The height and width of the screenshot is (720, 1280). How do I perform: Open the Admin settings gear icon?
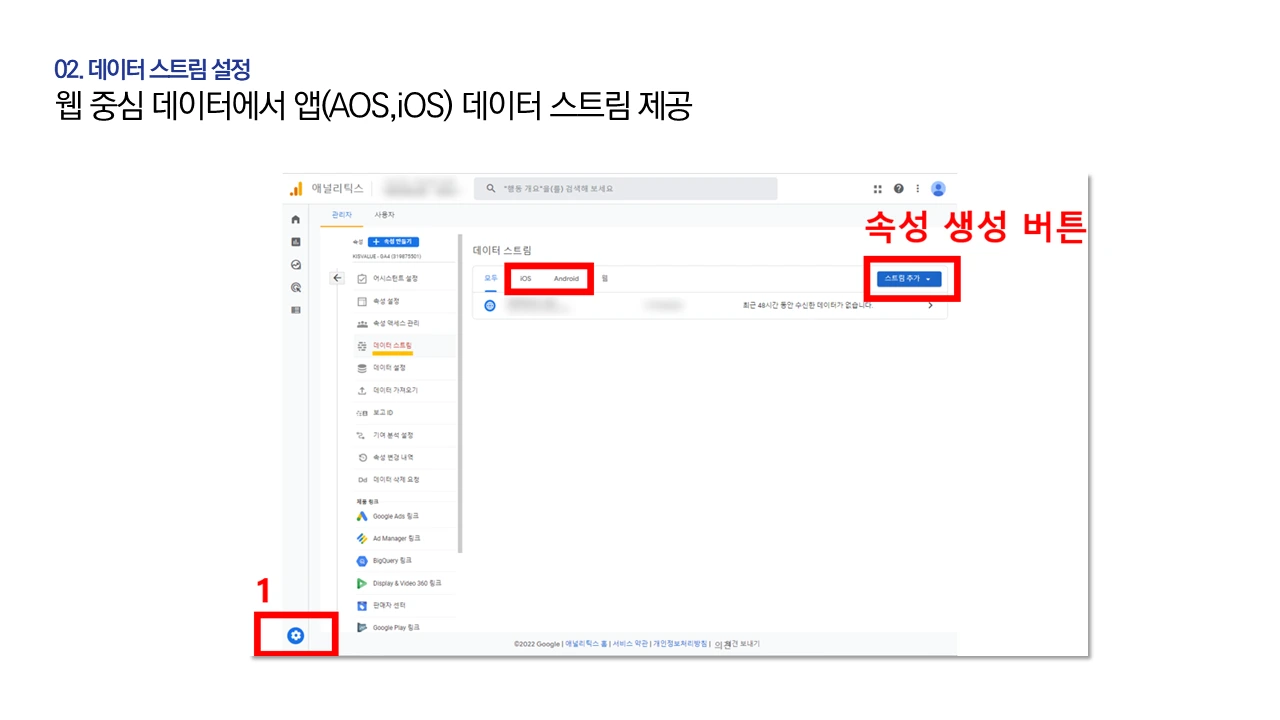[x=295, y=633]
